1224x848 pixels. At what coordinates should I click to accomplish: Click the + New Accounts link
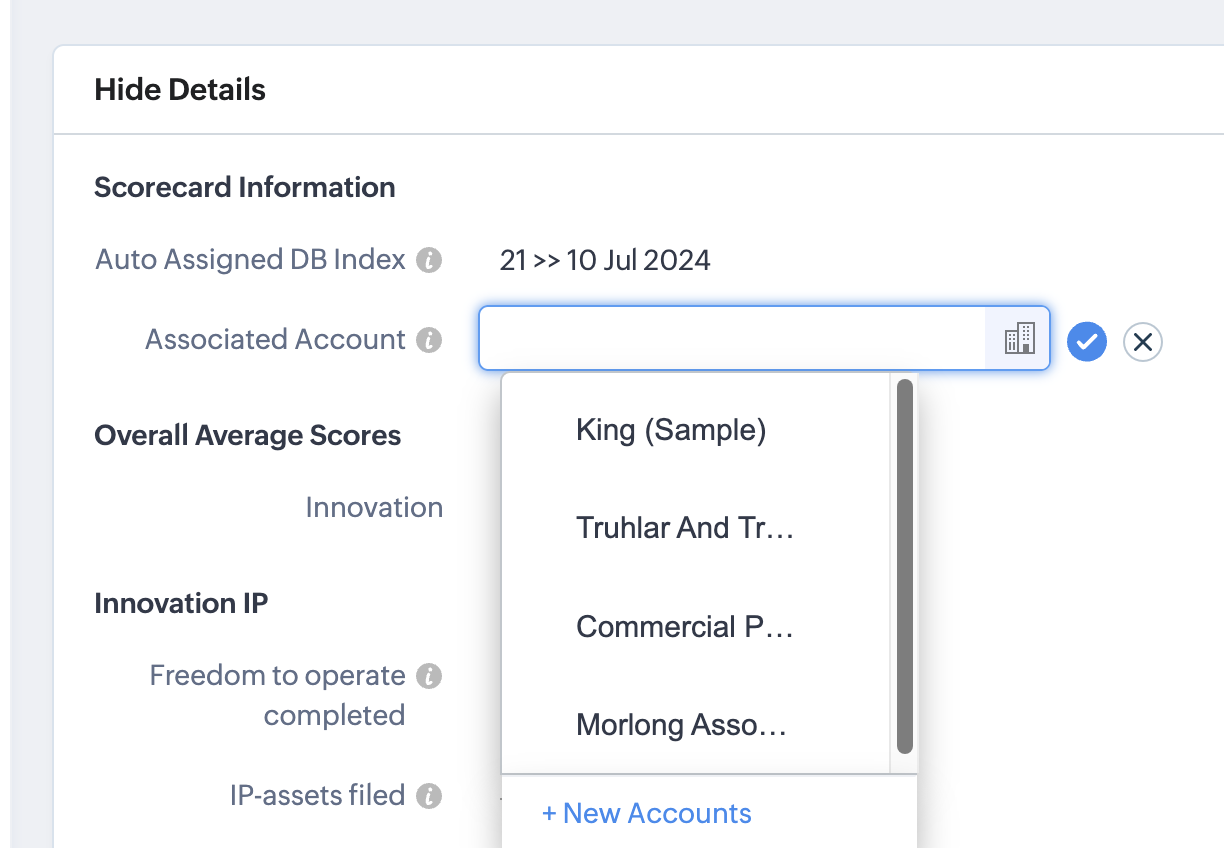pyautogui.click(x=646, y=813)
